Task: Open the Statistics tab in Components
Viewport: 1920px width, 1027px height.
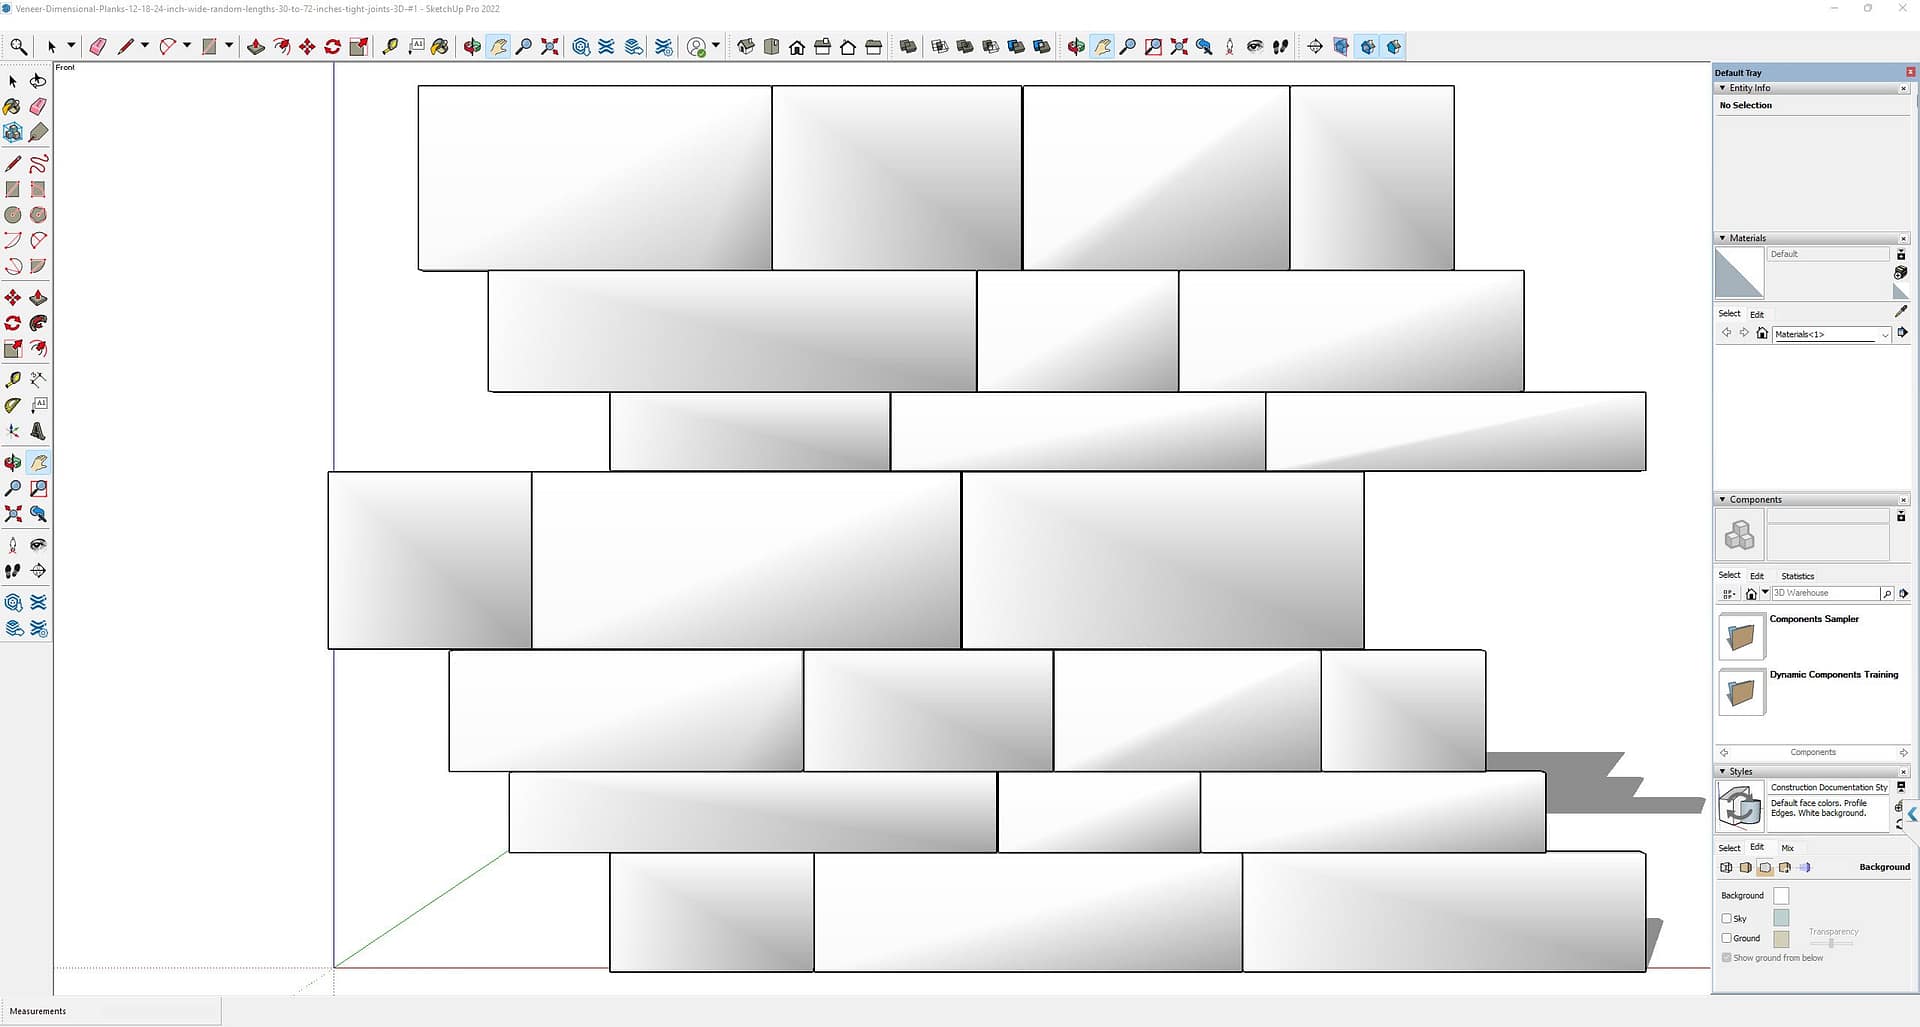Action: [1797, 576]
